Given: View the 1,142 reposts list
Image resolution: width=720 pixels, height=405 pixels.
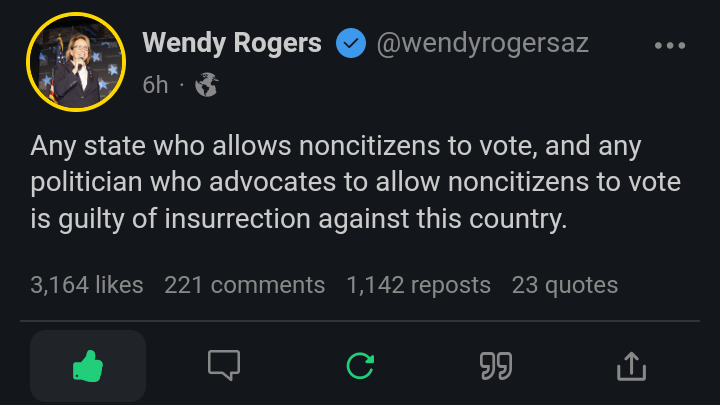Looking at the screenshot, I should (418, 285).
